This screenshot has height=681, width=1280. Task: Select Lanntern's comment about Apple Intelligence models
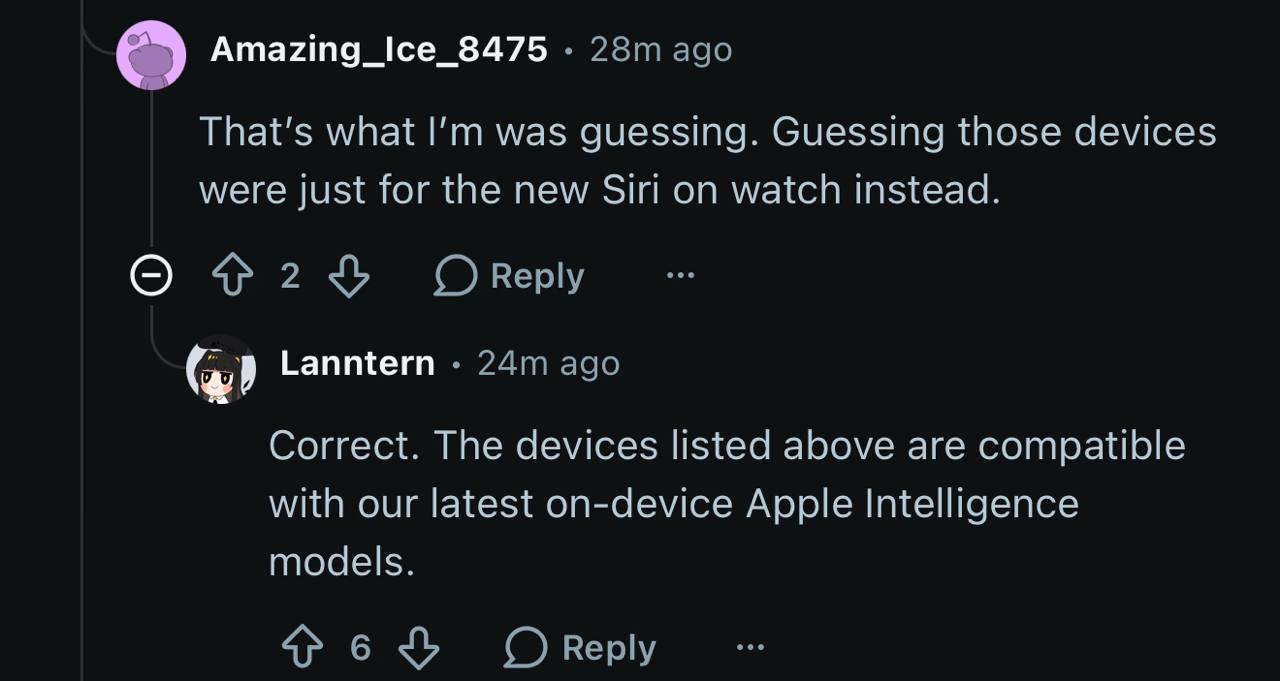(727, 503)
